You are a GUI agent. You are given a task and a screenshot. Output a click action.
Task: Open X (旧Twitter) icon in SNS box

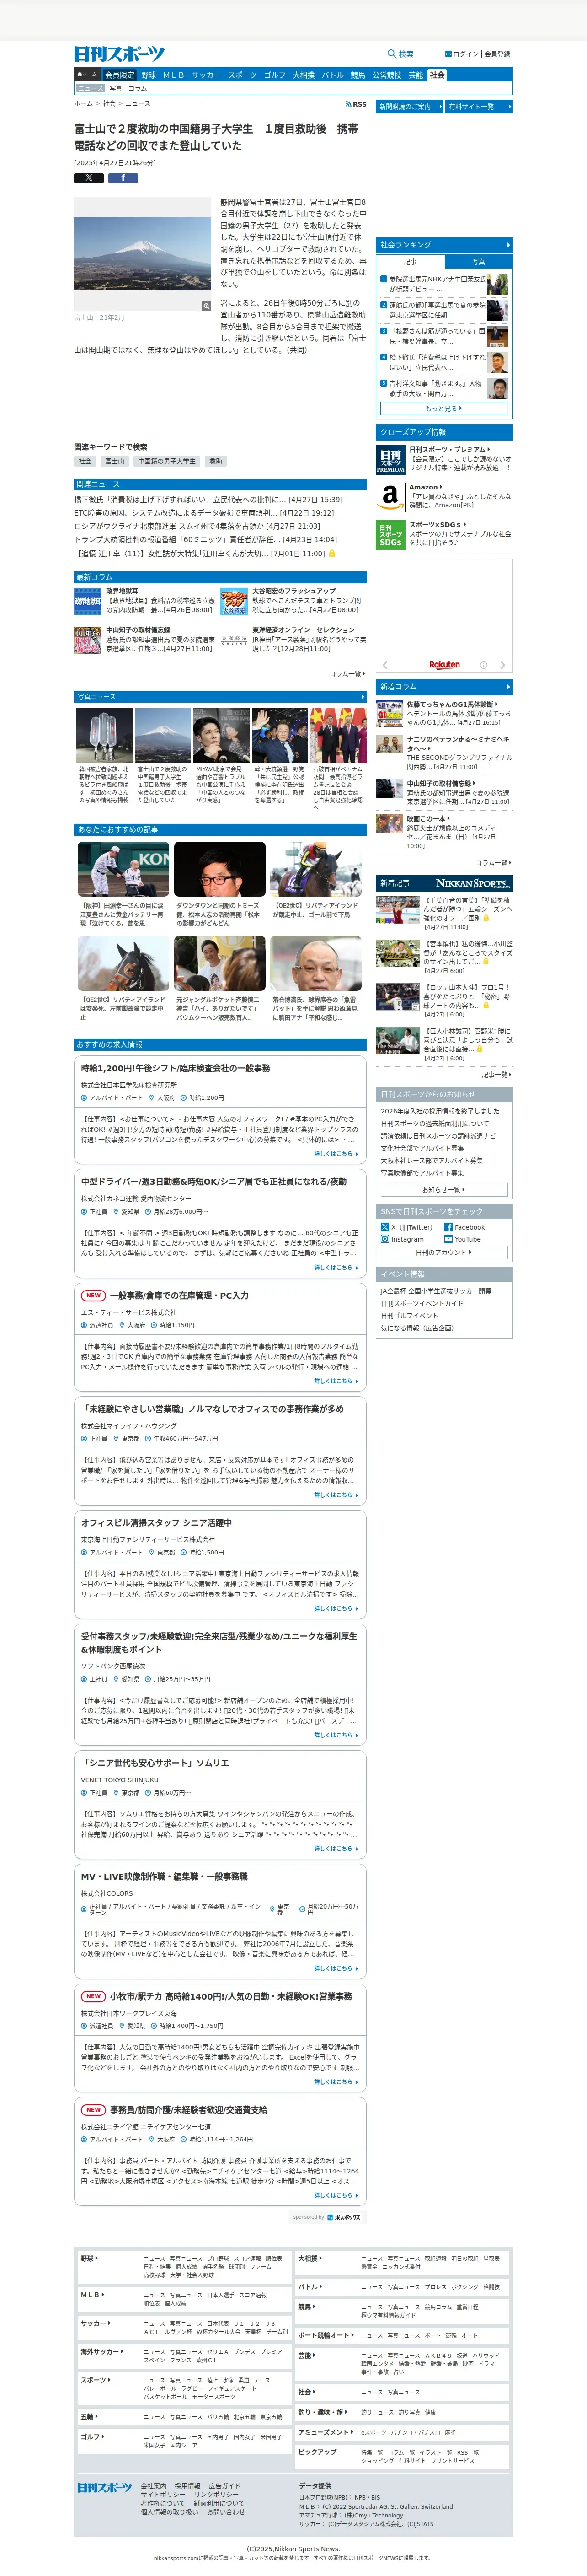[385, 1226]
